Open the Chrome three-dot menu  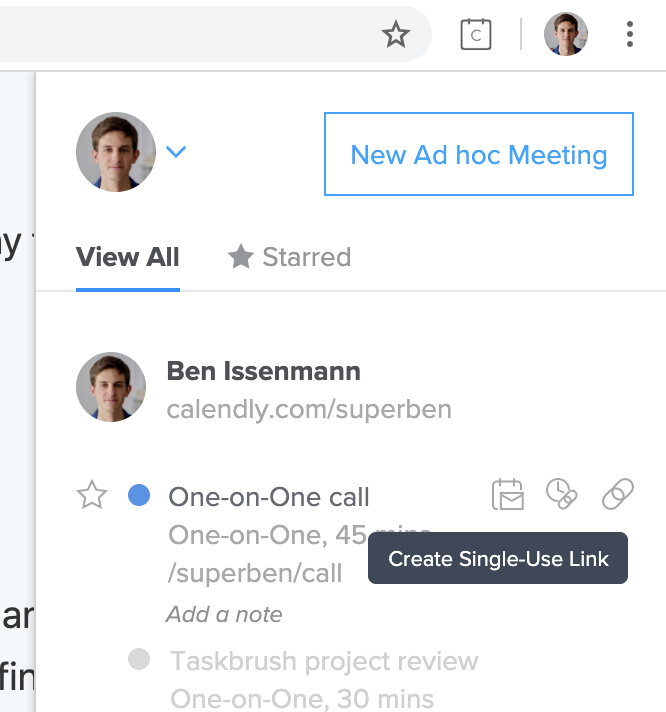pos(630,34)
